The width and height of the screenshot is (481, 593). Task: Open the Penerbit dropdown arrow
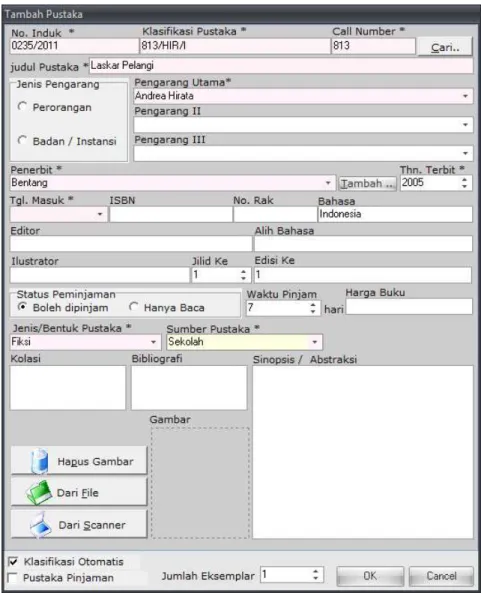(328, 183)
